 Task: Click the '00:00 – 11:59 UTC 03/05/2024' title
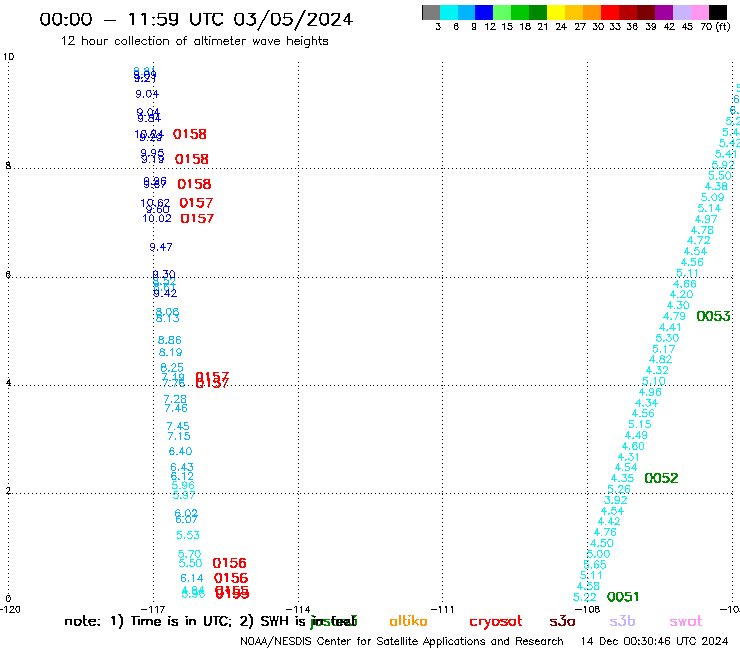pos(196,19)
